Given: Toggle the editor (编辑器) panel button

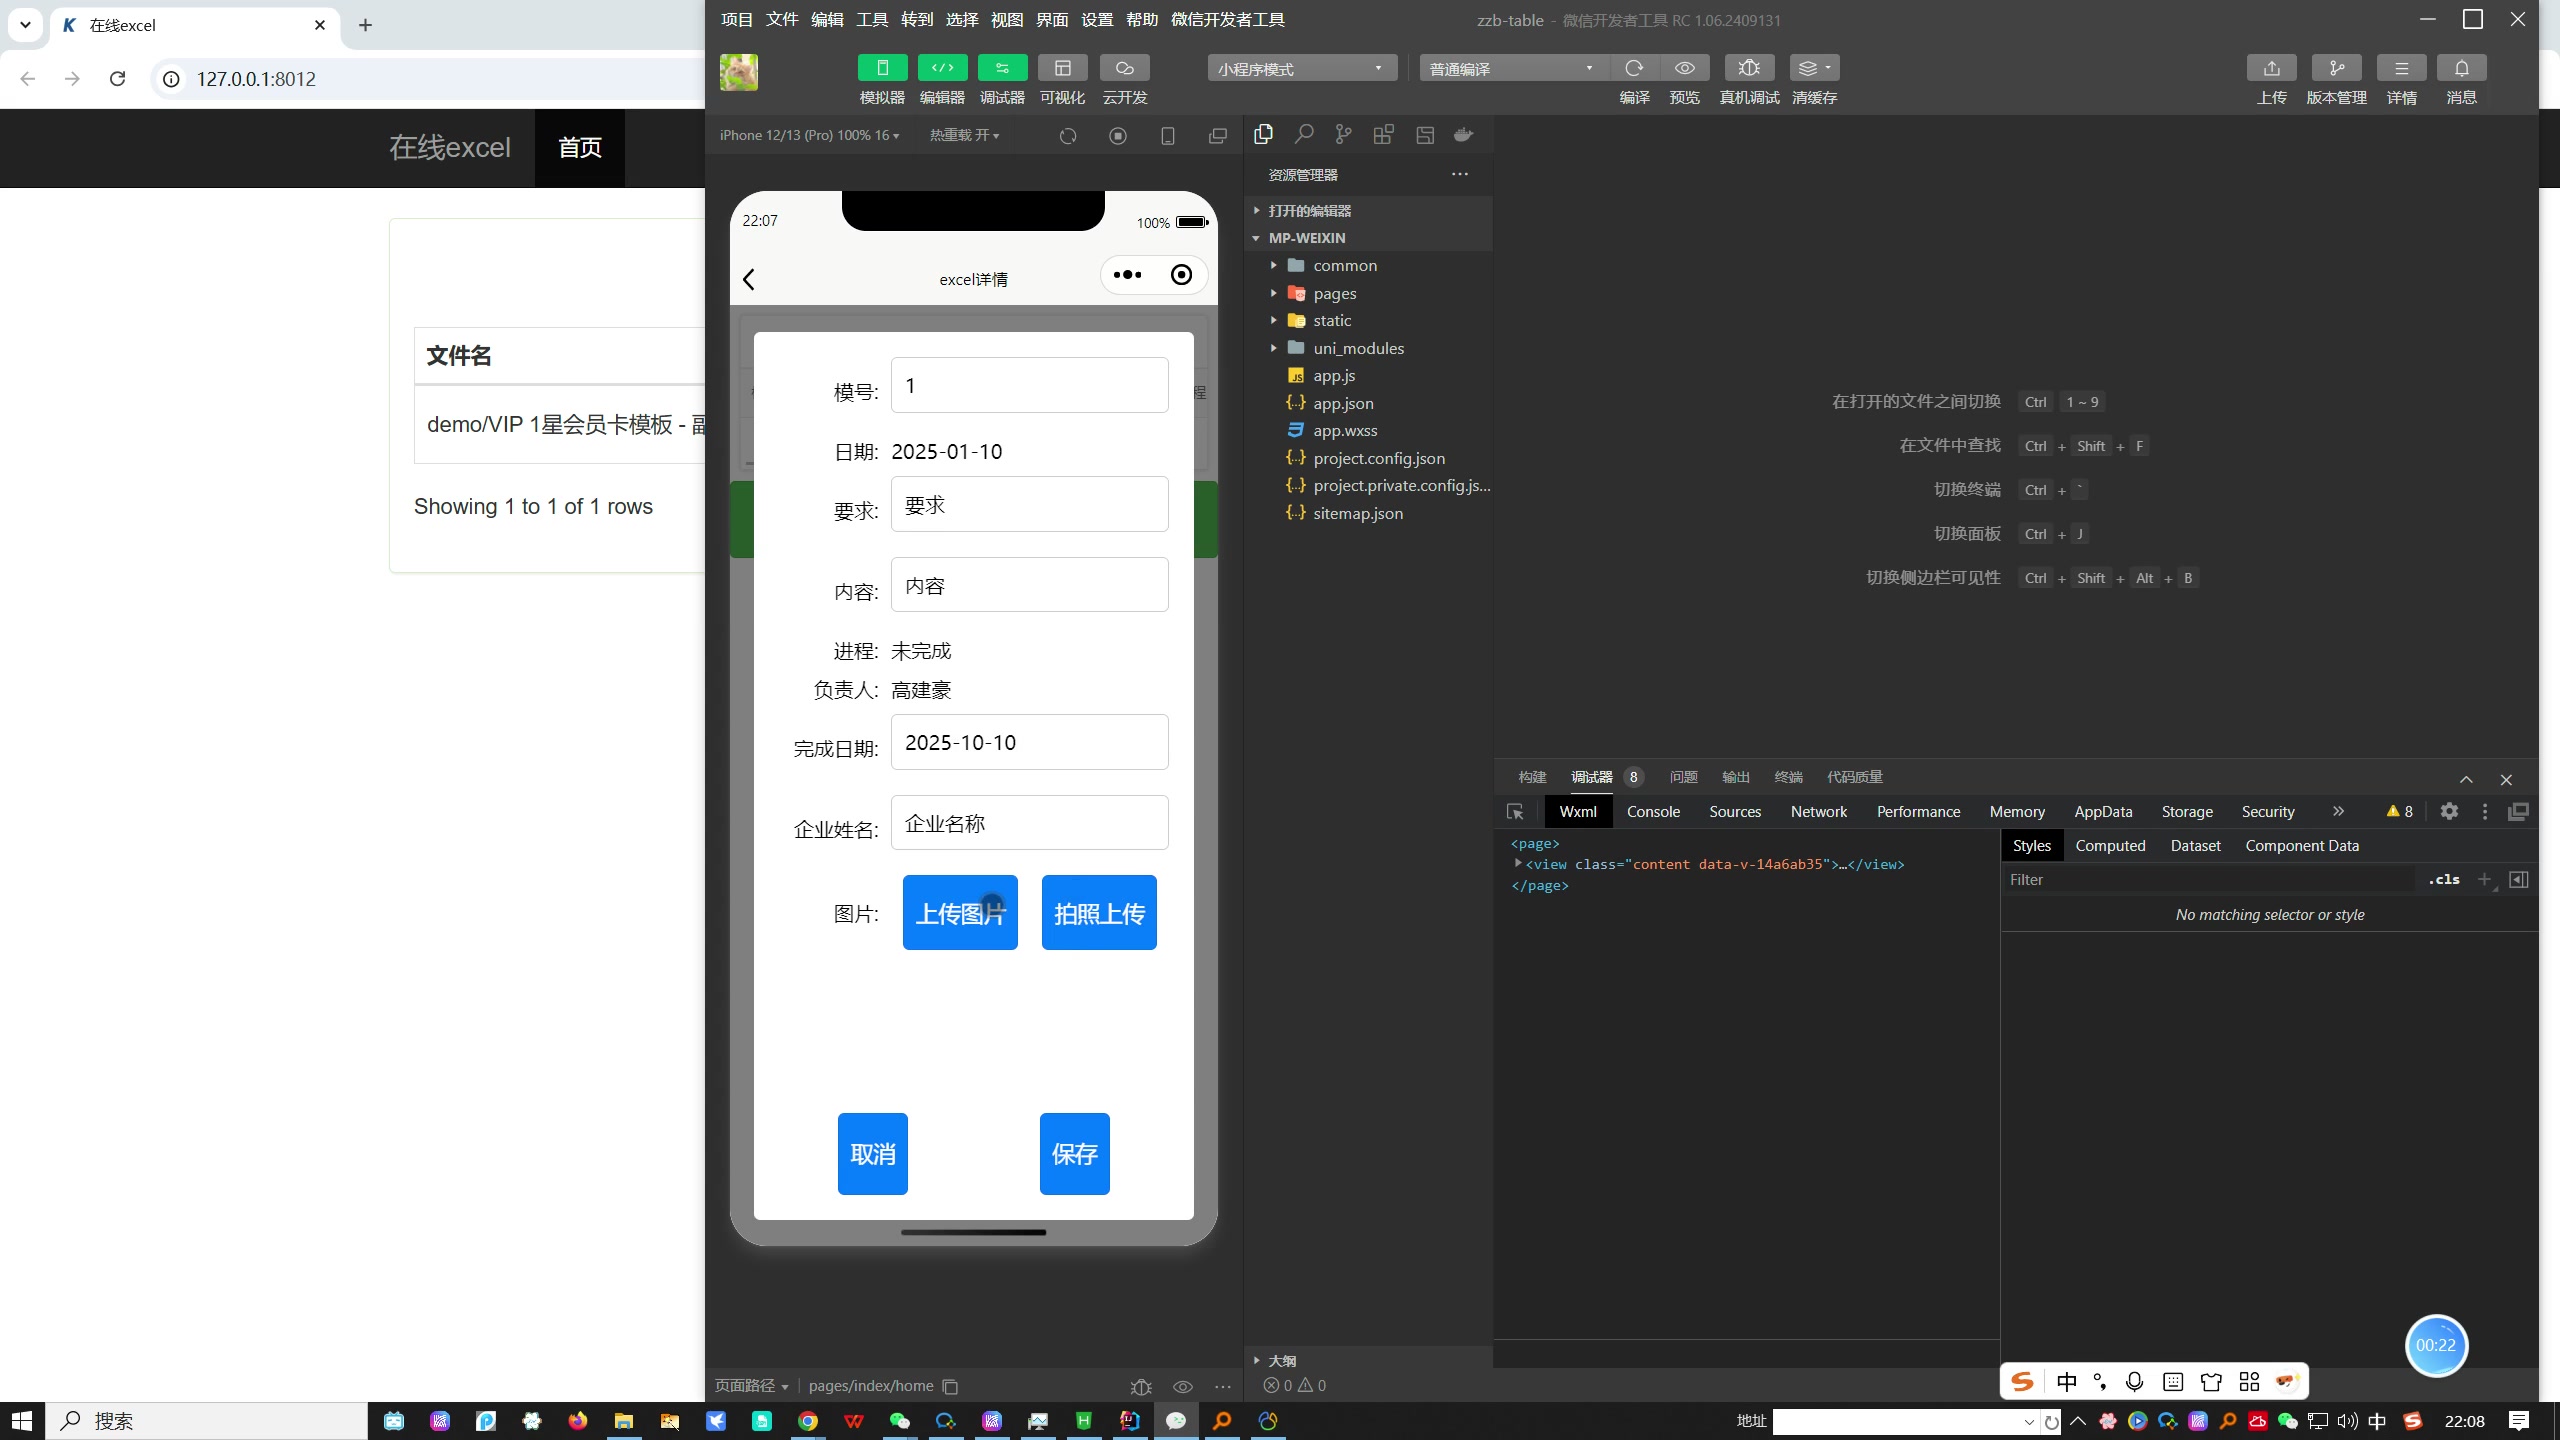Looking at the screenshot, I should point(942,68).
